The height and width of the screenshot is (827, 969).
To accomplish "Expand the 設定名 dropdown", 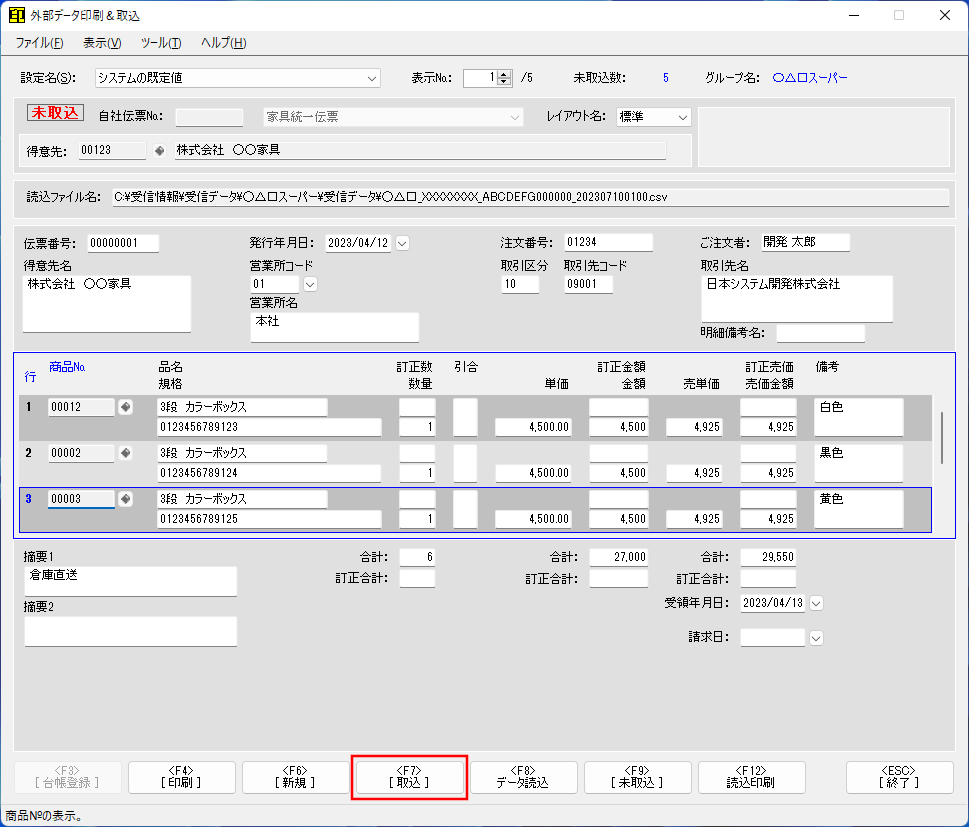I will click(371, 78).
